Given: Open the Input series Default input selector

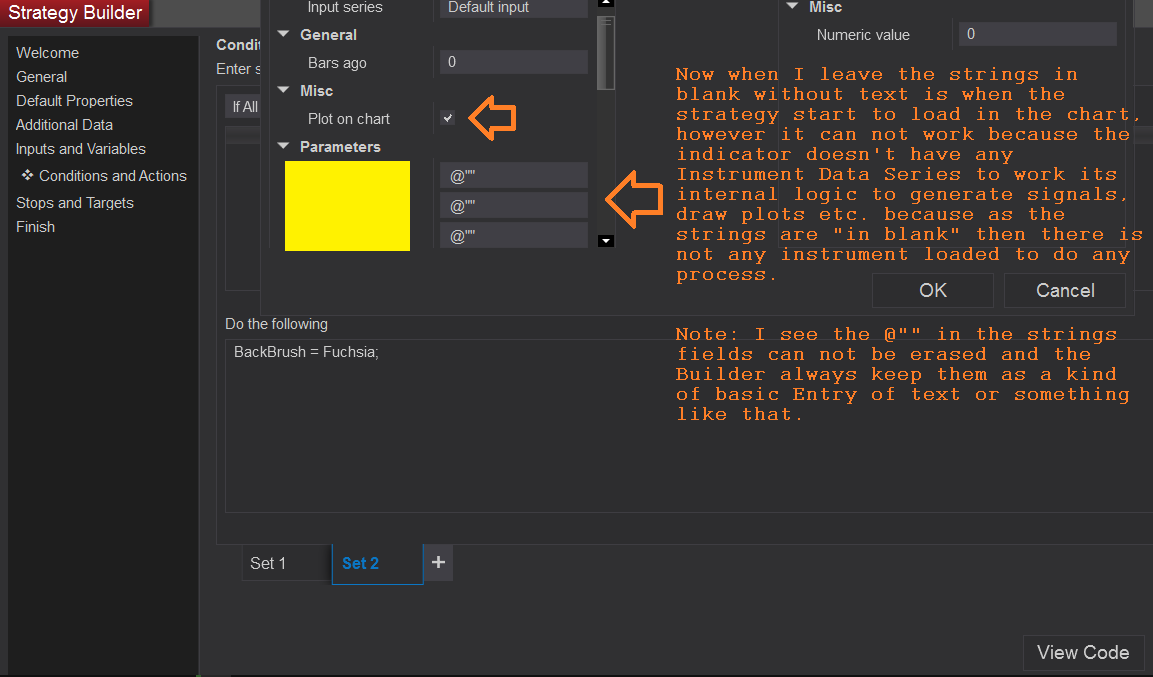Looking at the screenshot, I should (x=513, y=8).
